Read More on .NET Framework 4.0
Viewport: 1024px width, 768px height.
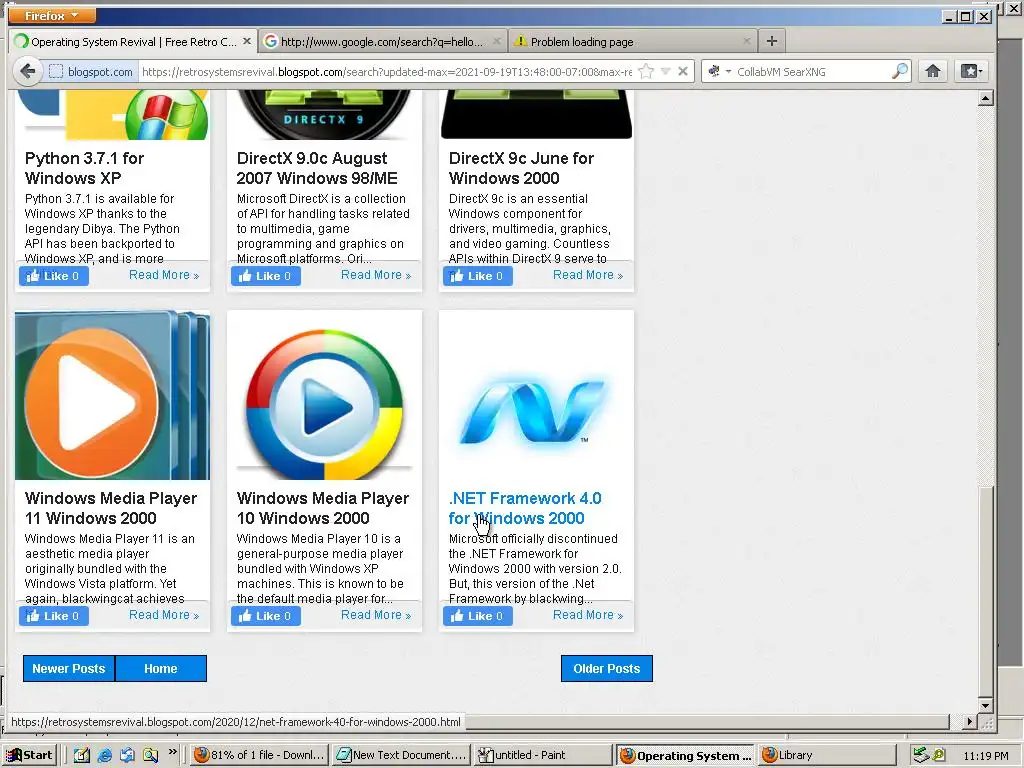tap(588, 615)
